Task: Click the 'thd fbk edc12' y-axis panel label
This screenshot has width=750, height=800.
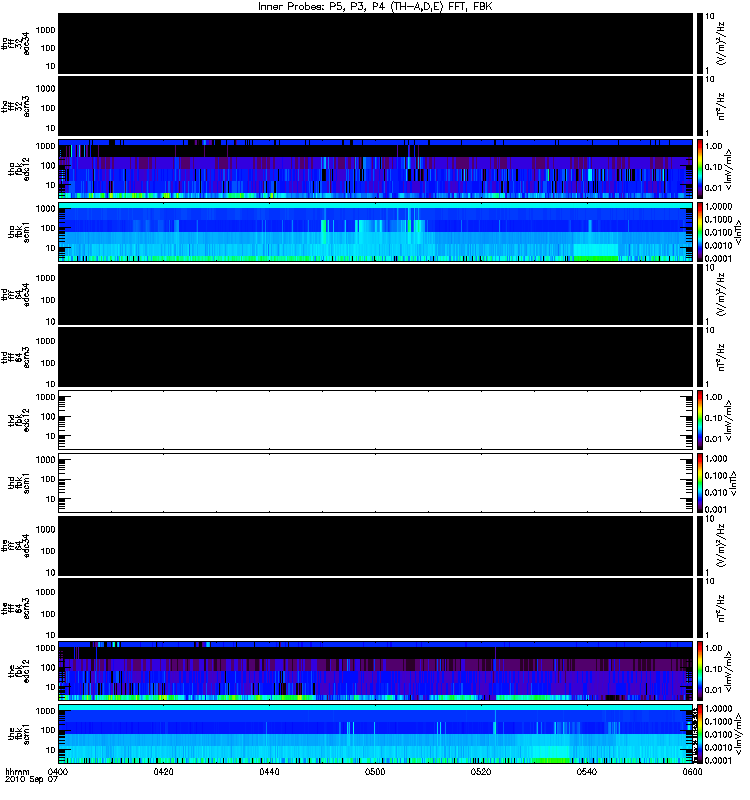Action: click(19, 420)
